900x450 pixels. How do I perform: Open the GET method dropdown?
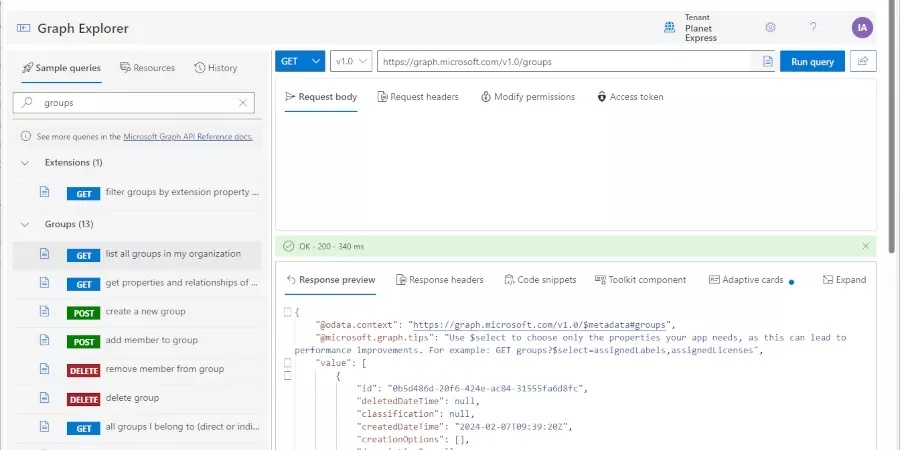(300, 61)
